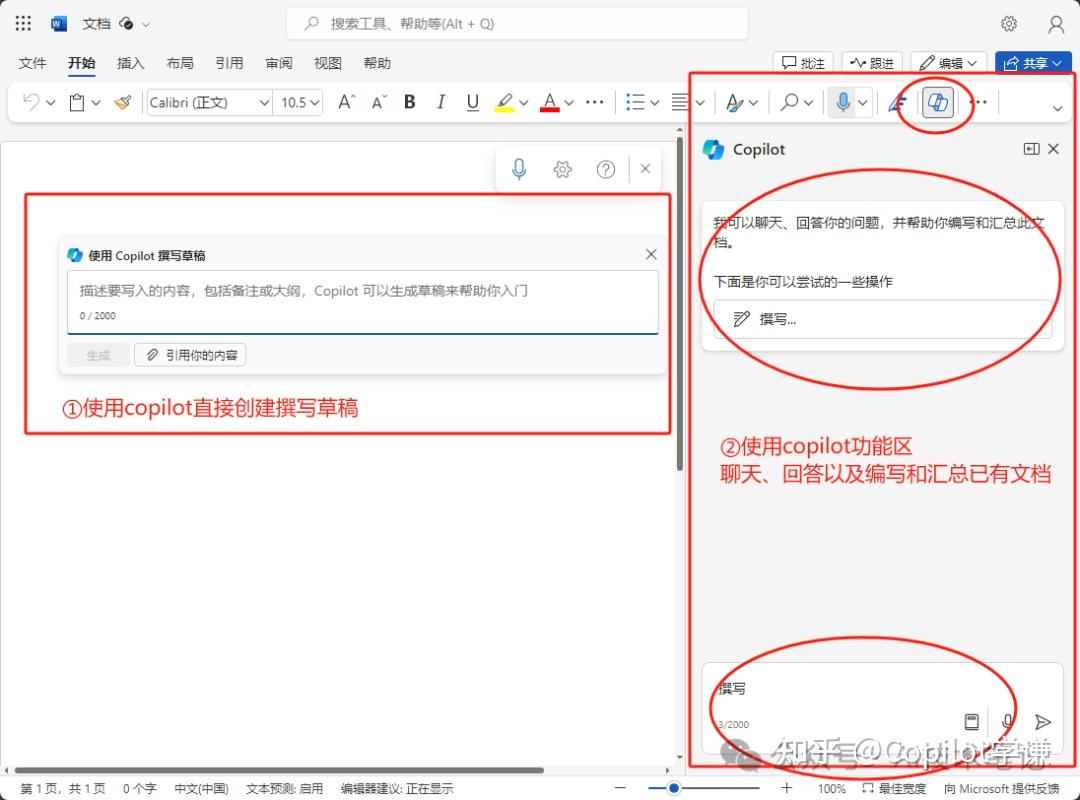Image resolution: width=1080 pixels, height=800 pixels.
Task: Select the Format Painter tool
Action: point(123,102)
